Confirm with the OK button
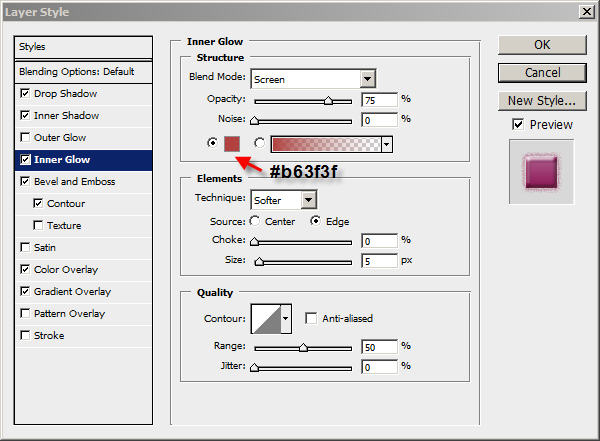 (x=542, y=45)
